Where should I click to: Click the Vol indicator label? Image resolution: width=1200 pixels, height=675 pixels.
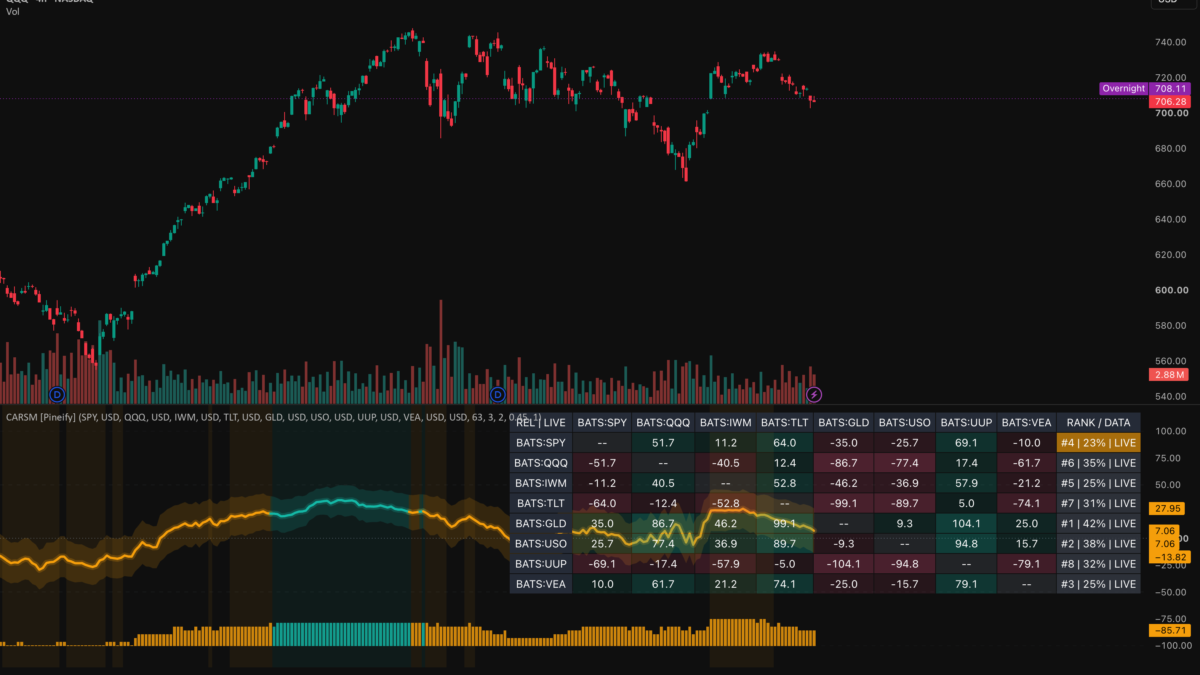tap(12, 11)
